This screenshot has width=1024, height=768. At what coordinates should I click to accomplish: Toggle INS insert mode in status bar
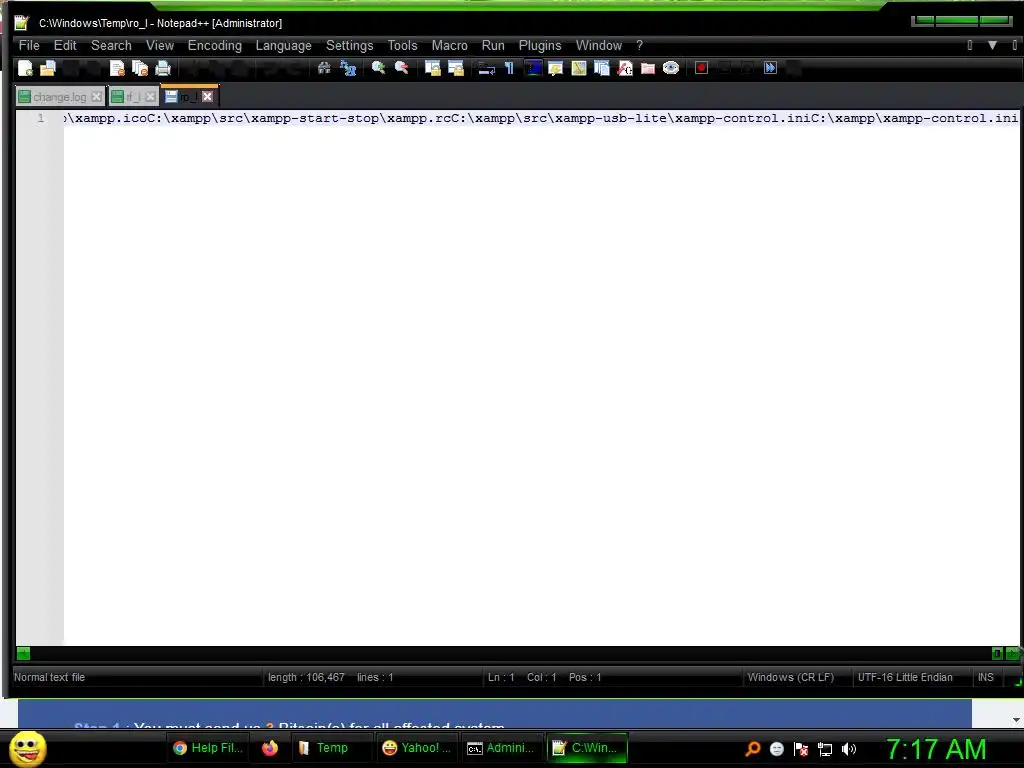985,677
